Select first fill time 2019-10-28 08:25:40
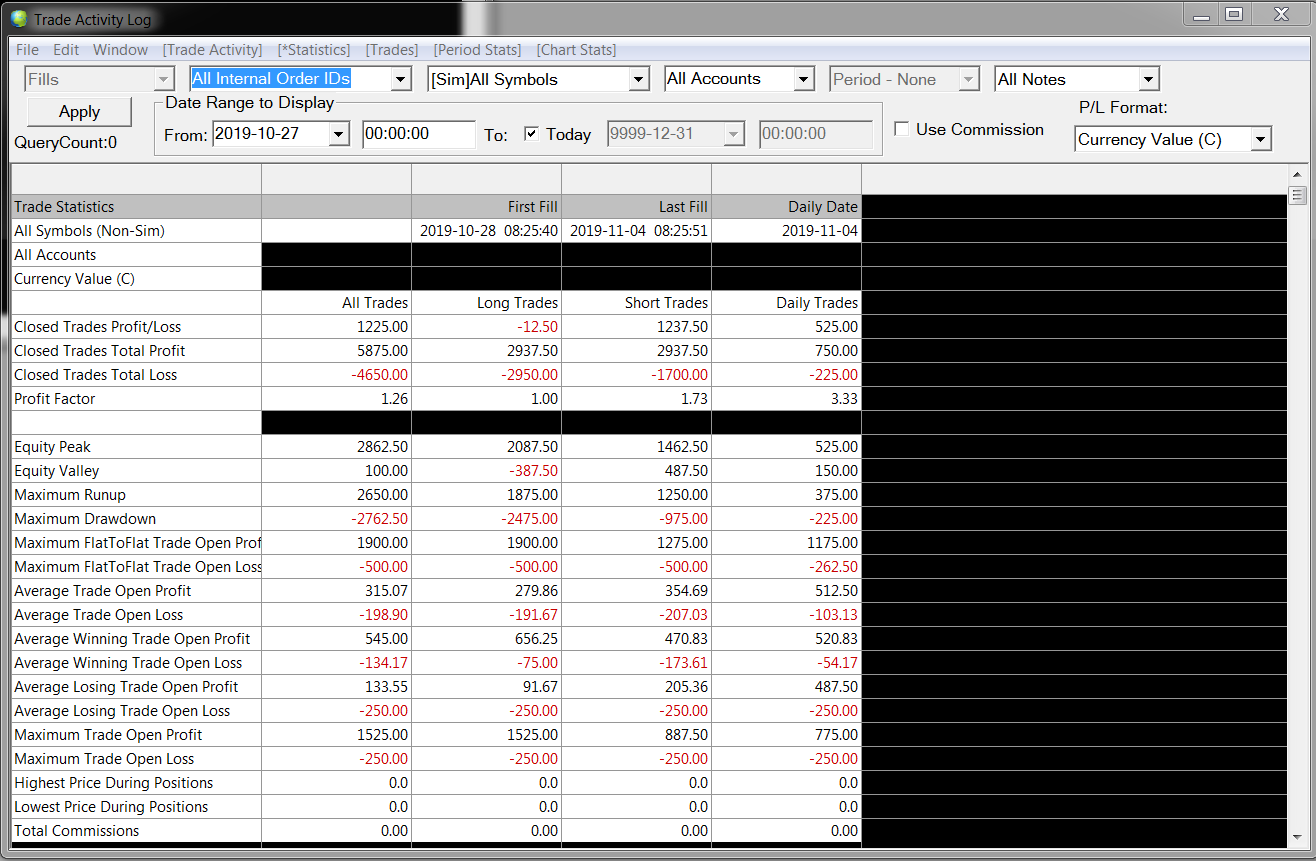The width and height of the screenshot is (1316, 861). tap(489, 231)
